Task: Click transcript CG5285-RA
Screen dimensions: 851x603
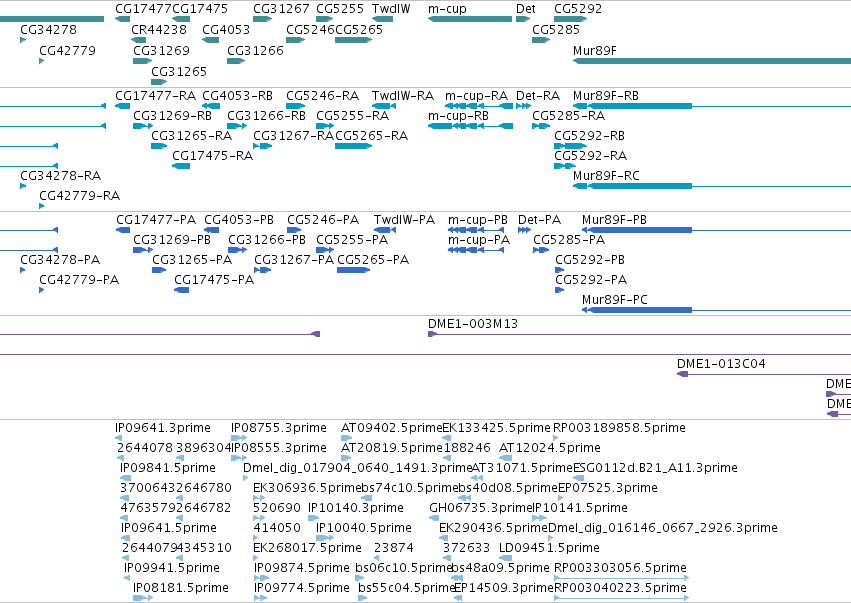Action: click(x=568, y=116)
